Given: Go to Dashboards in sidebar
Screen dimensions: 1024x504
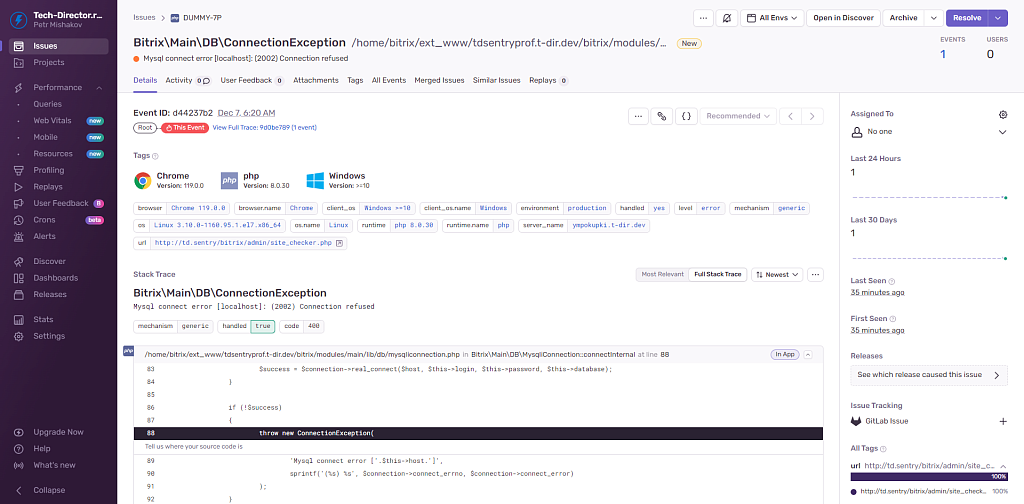Looking at the screenshot, I should (x=55, y=278).
